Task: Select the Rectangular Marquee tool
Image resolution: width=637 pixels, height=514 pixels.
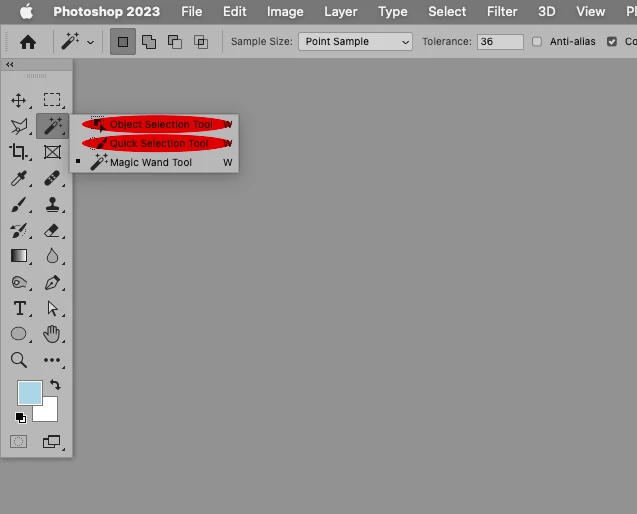Action: (x=52, y=100)
